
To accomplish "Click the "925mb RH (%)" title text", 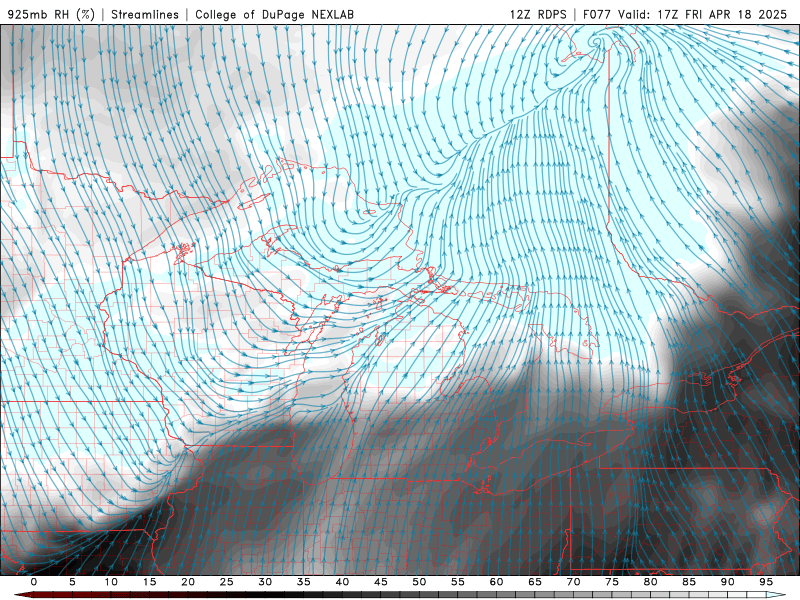I will [51, 14].
